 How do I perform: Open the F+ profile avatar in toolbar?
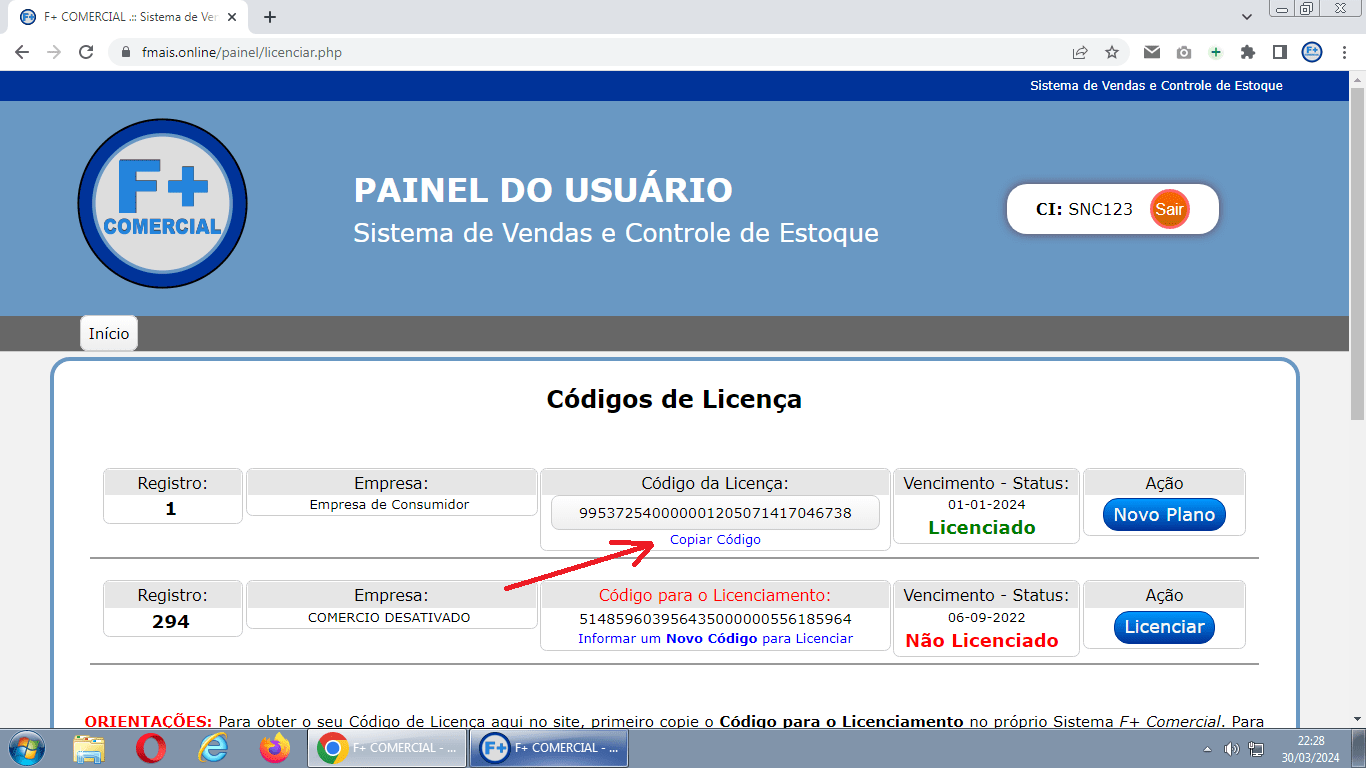[x=1312, y=52]
